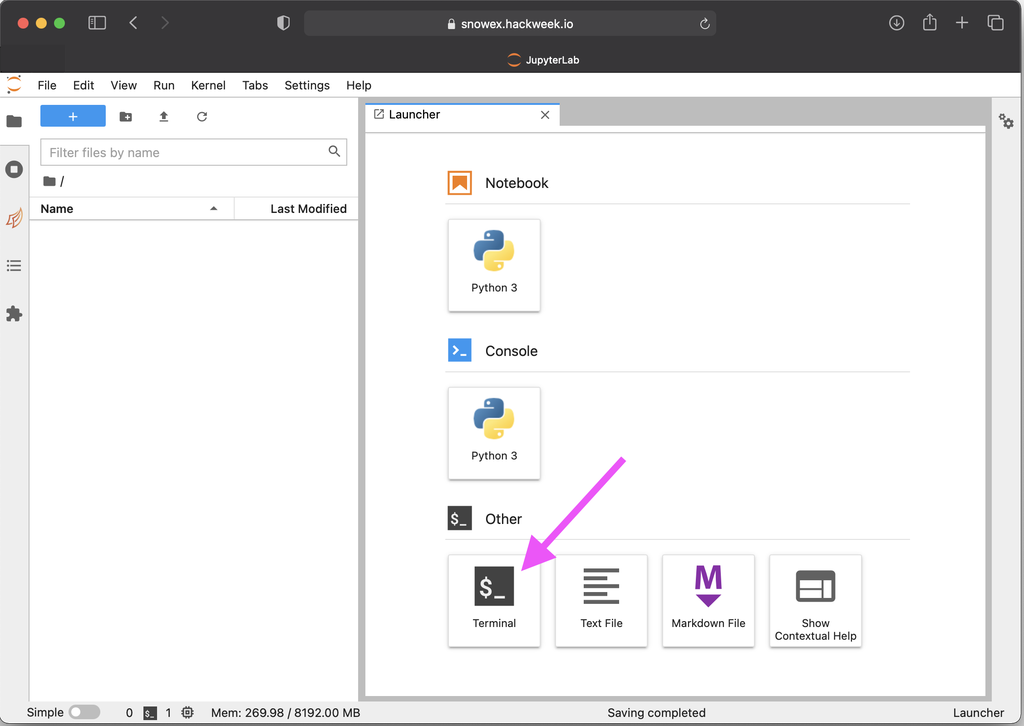Image resolution: width=1024 pixels, height=726 pixels.
Task: Open a new Terminal from launcher
Action: 494,600
